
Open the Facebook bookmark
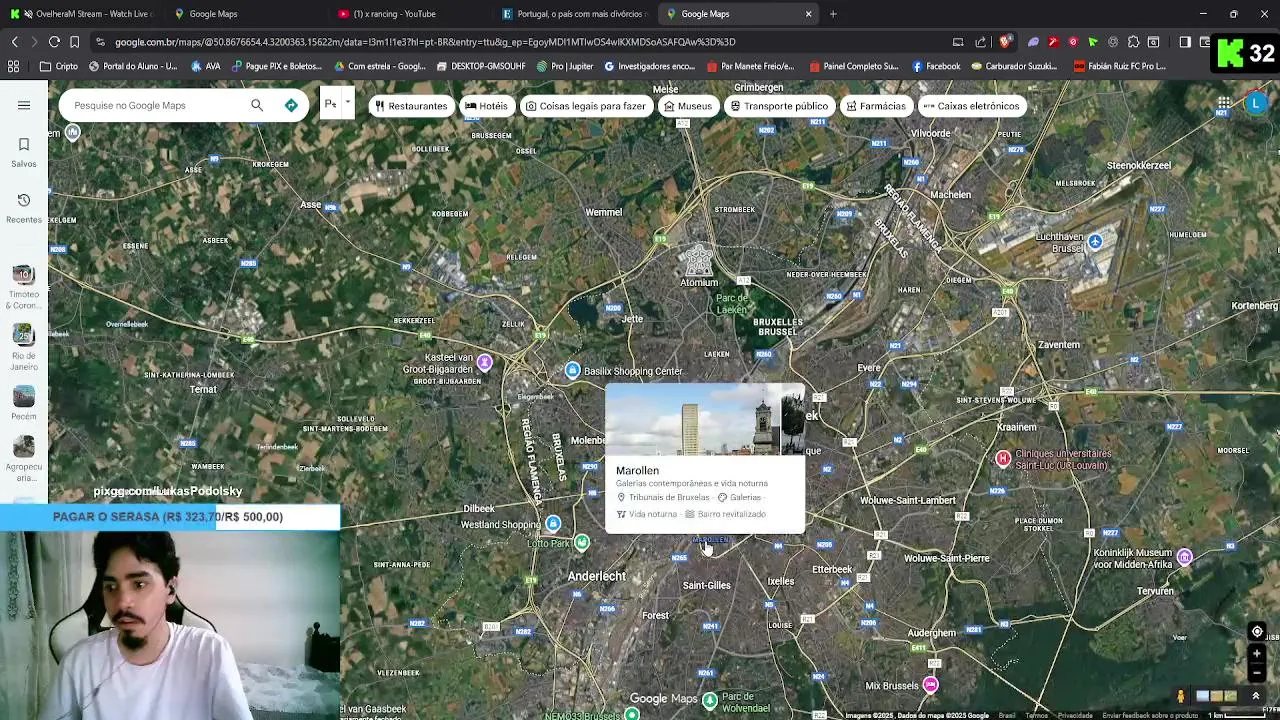tap(936, 66)
